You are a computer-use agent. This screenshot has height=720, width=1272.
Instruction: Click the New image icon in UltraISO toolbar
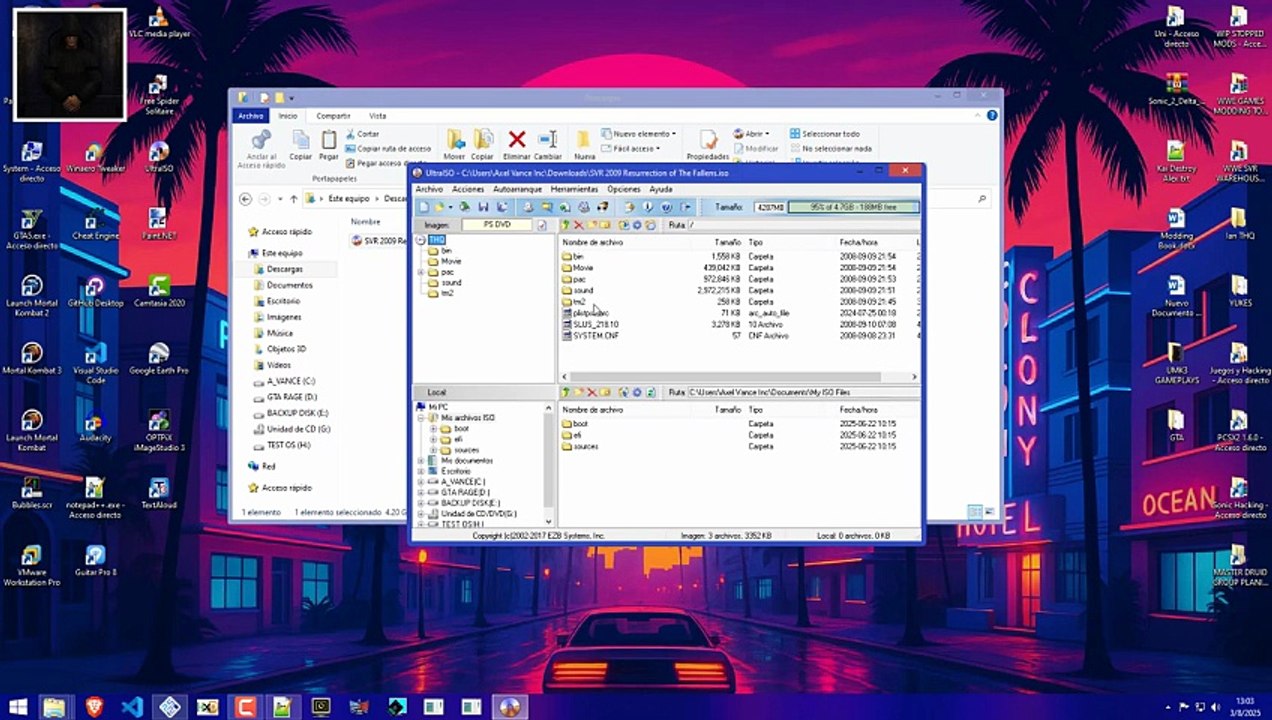[424, 207]
